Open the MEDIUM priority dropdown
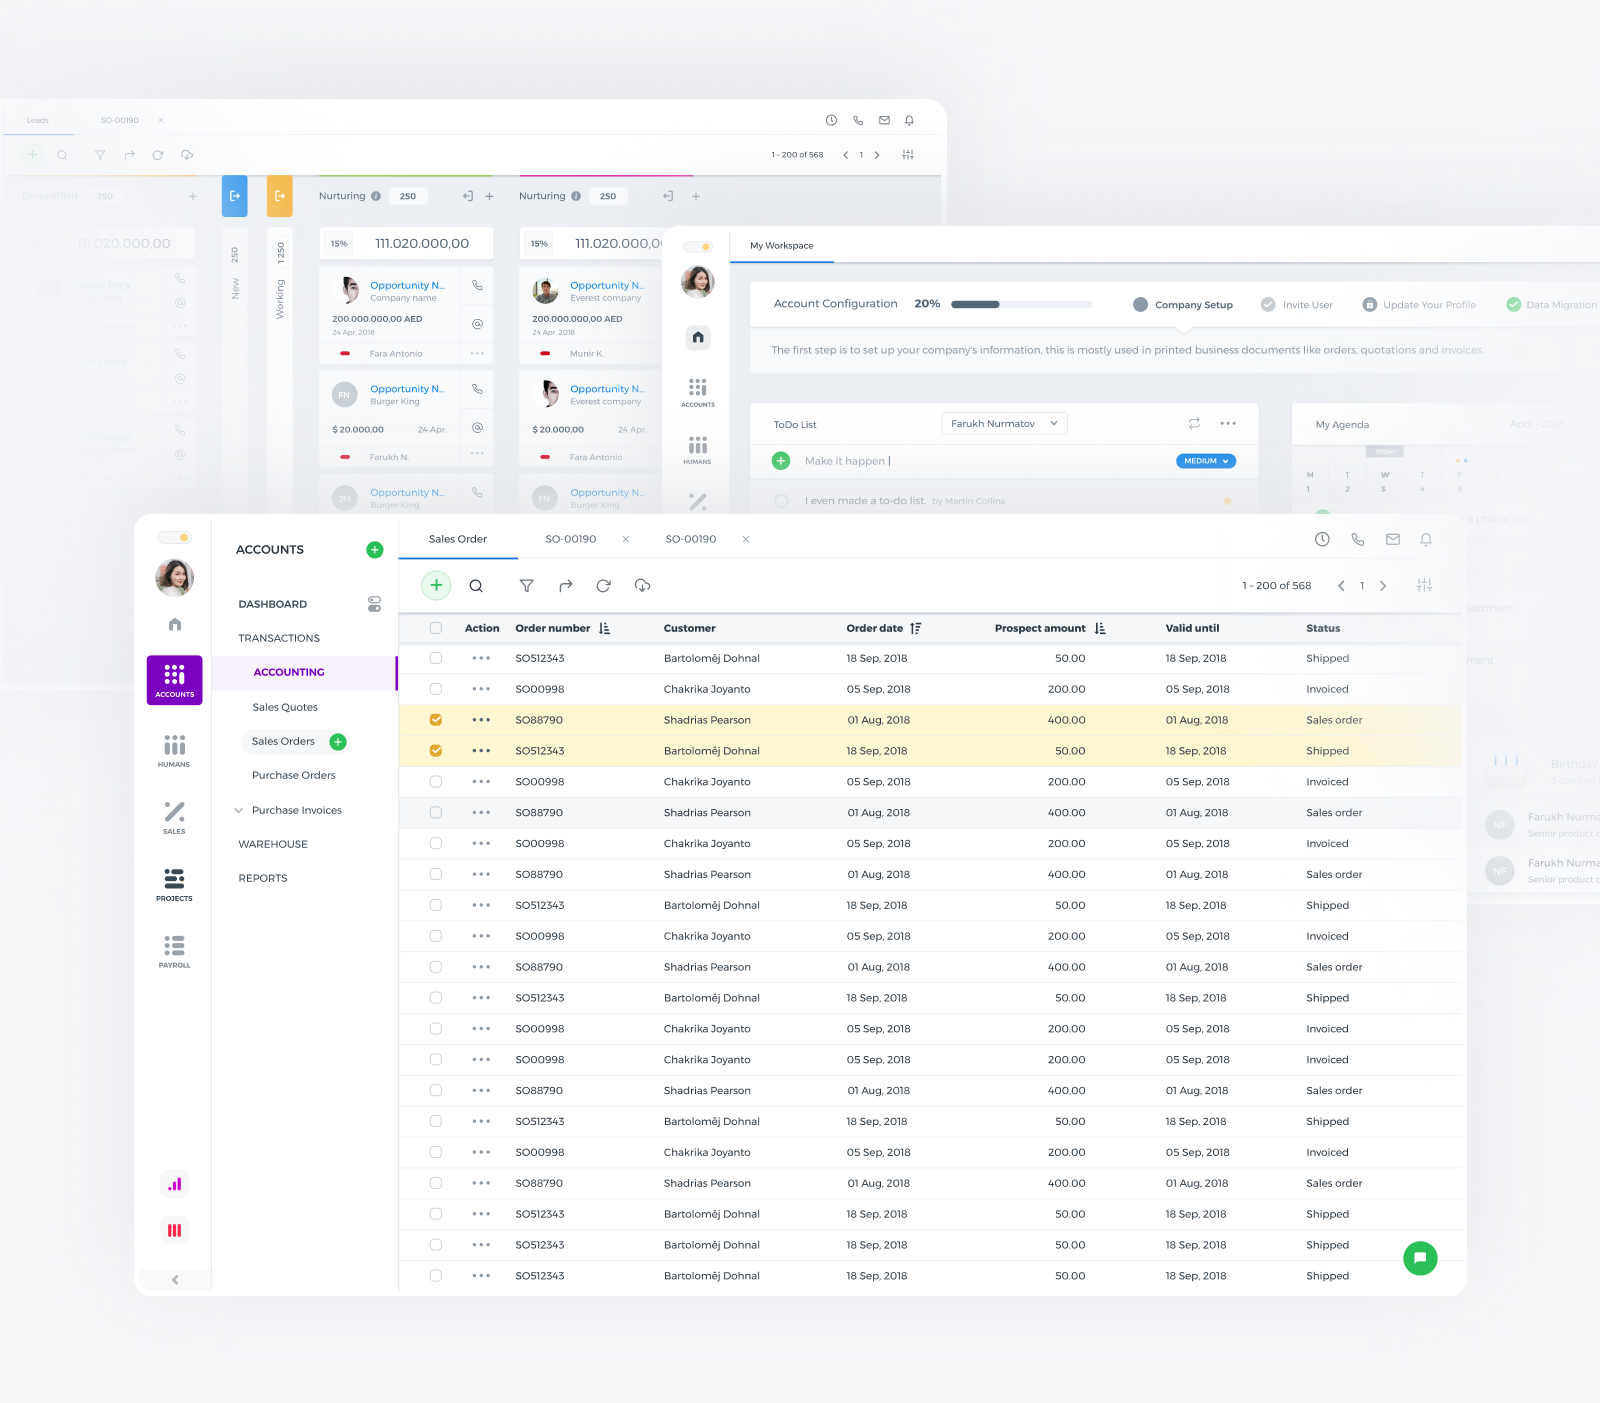 [x=1205, y=461]
